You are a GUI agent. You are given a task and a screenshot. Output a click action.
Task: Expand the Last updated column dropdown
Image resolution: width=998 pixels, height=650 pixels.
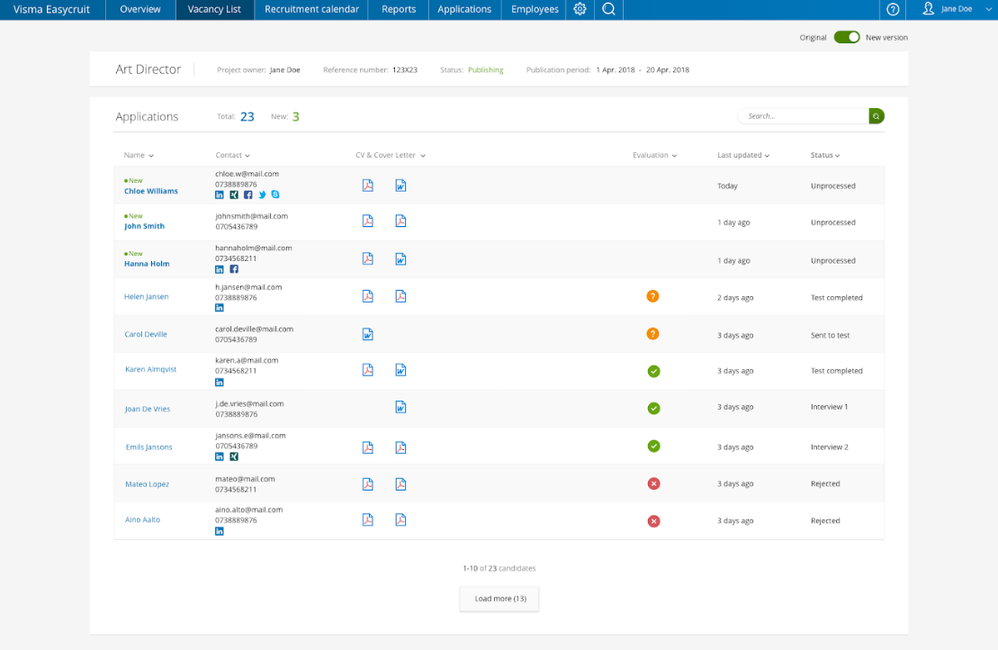click(744, 156)
